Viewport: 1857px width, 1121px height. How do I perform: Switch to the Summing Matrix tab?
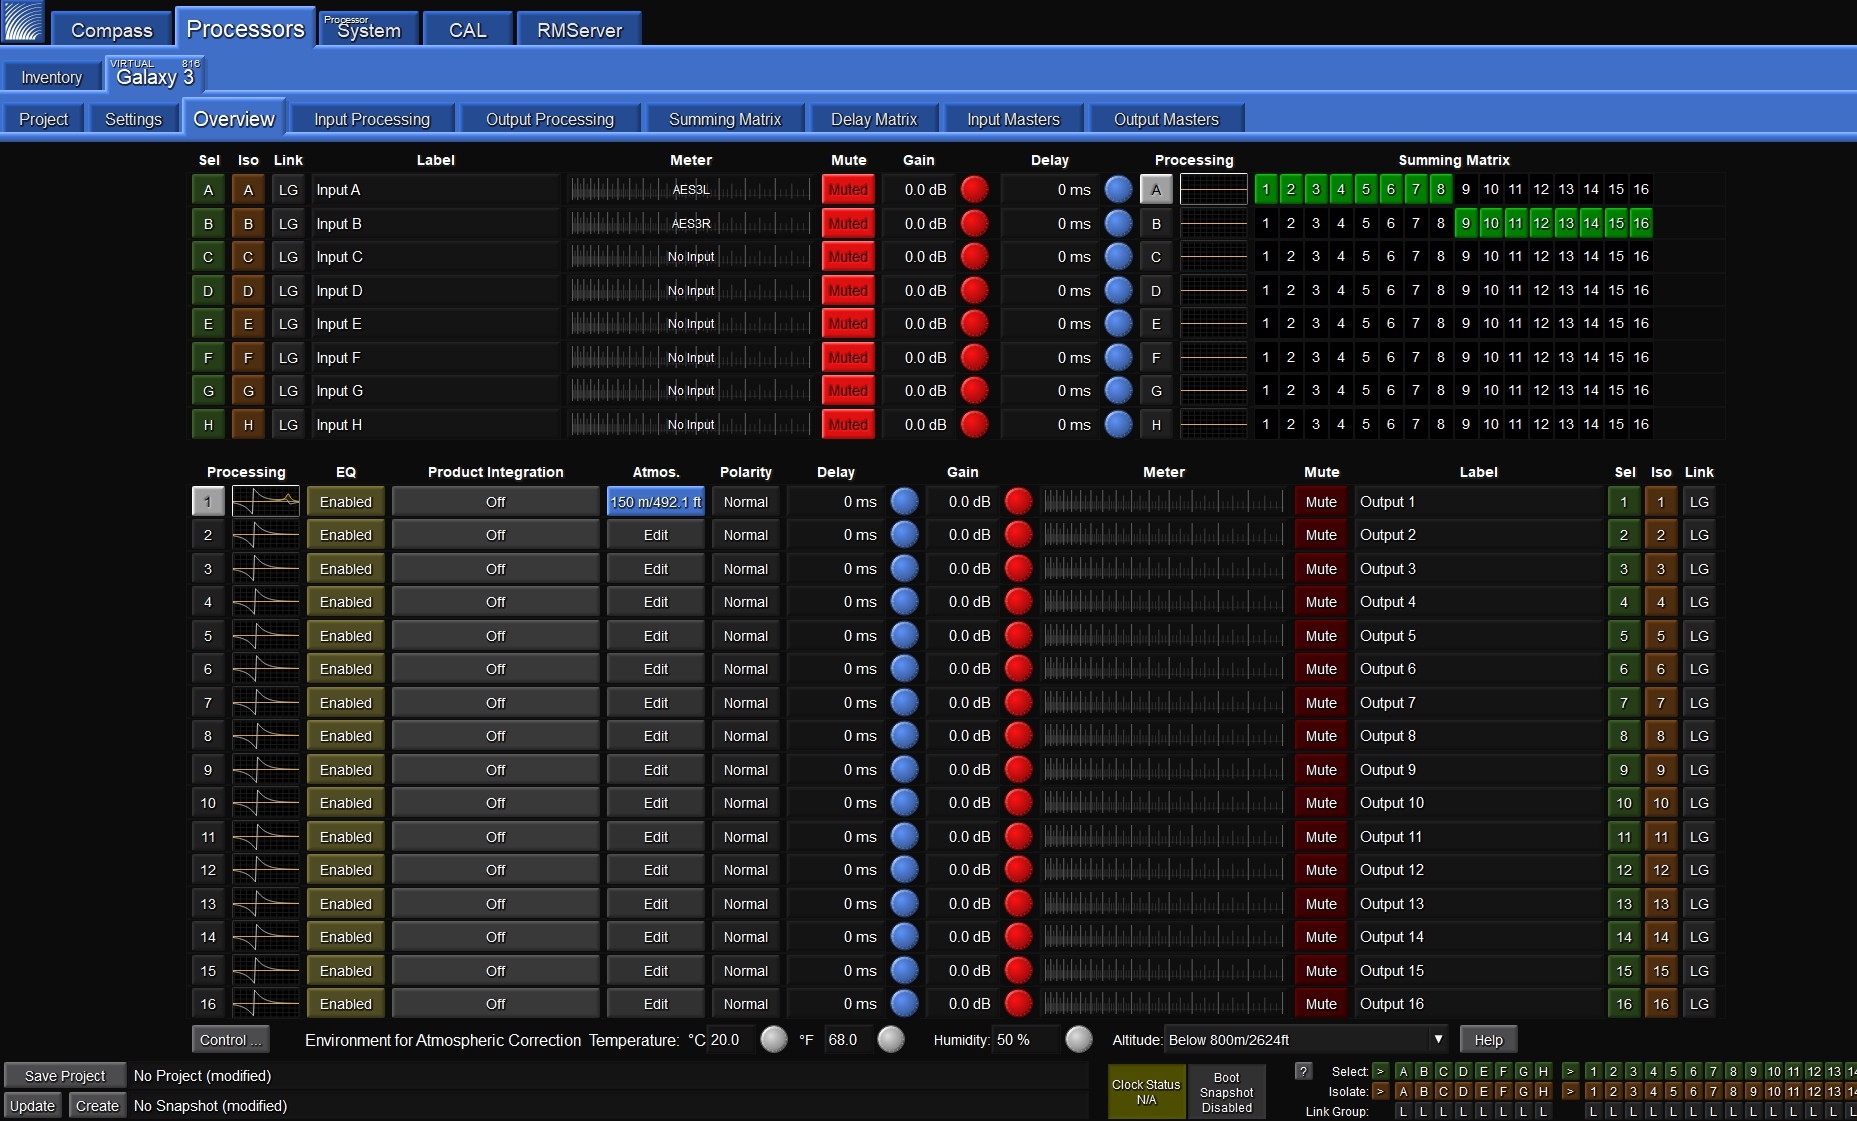coord(724,119)
